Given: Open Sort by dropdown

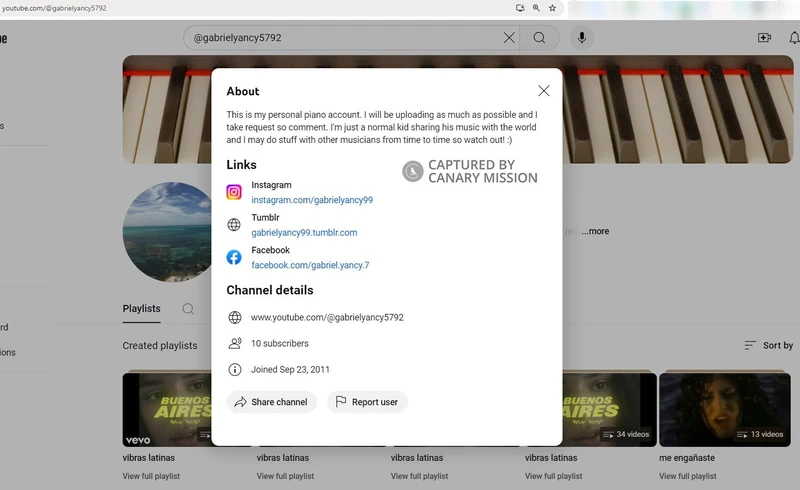Looking at the screenshot, I should pyautogui.click(x=768, y=345).
